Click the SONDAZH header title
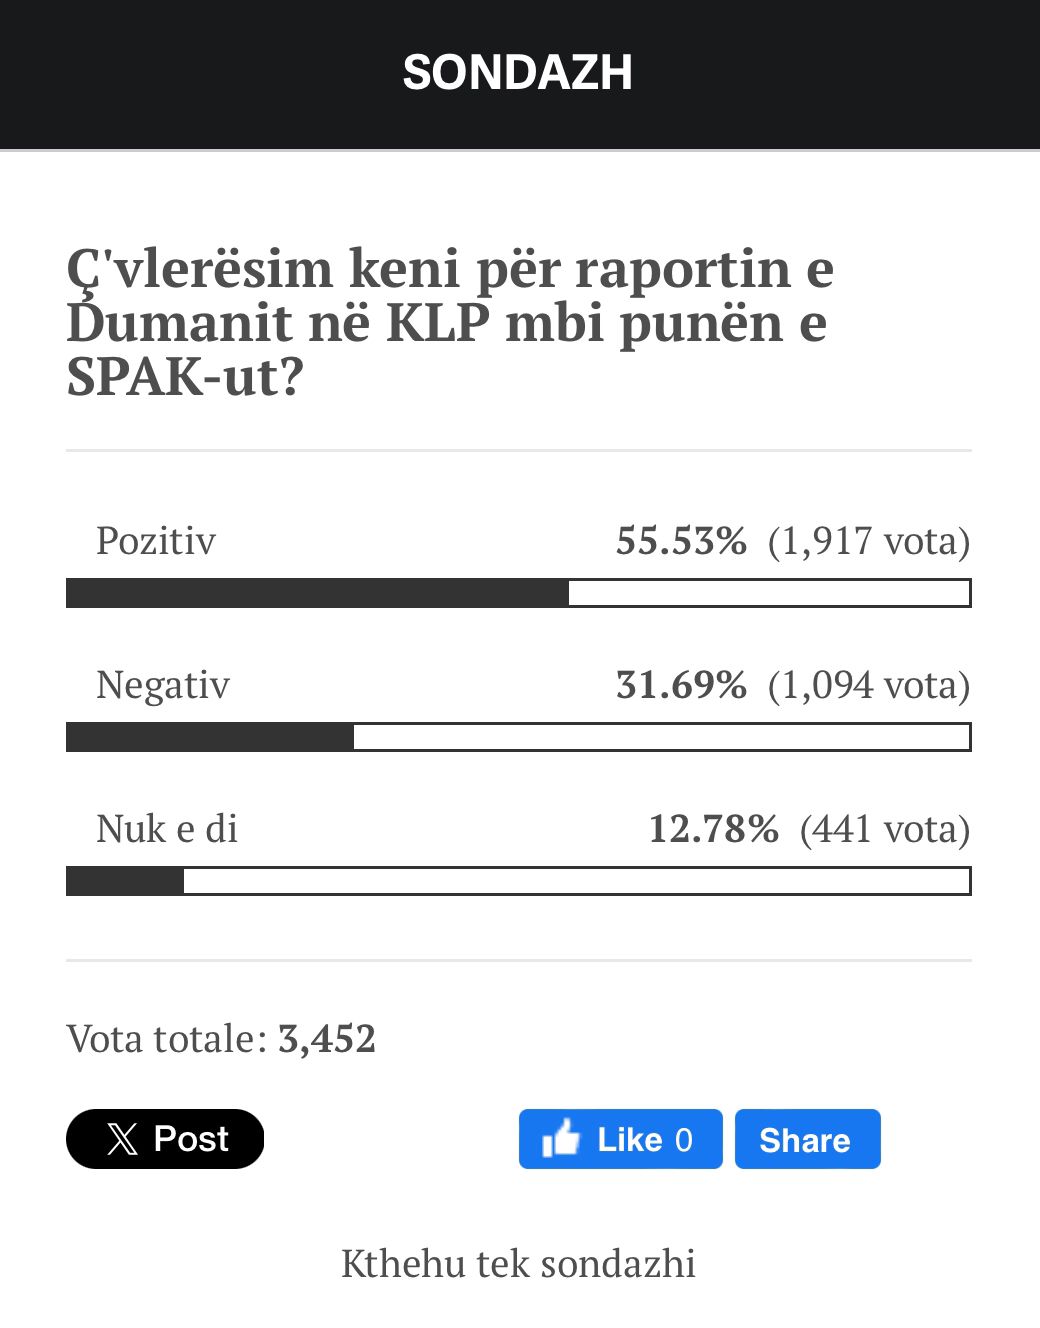Screen dimensions: 1040x1328 pos(518,72)
